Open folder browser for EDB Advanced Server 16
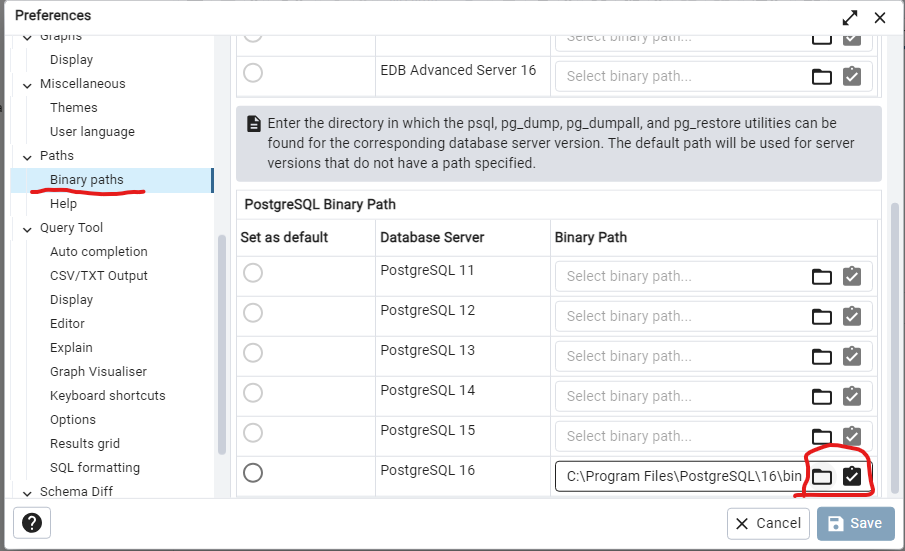Viewport: 905px width, 551px height. (x=821, y=76)
